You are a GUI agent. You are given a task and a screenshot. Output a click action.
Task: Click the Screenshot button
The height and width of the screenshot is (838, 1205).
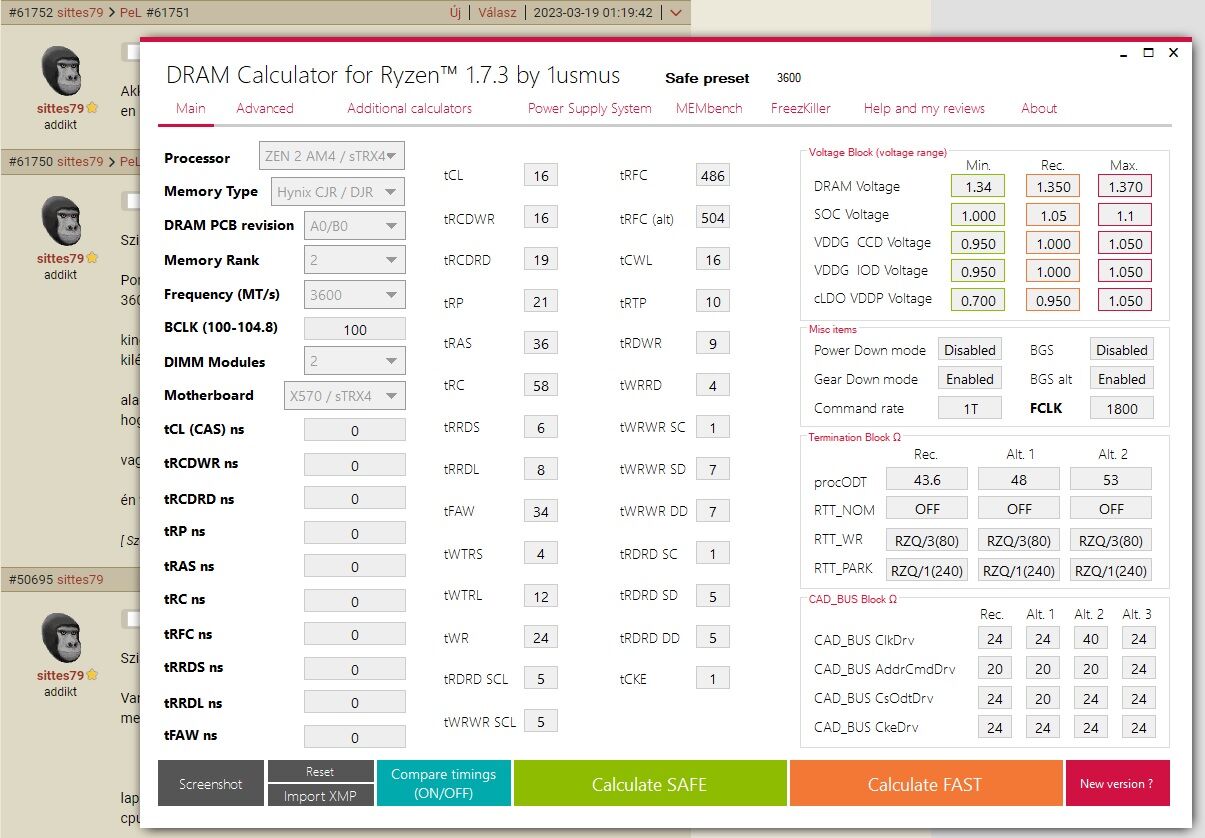tap(211, 784)
